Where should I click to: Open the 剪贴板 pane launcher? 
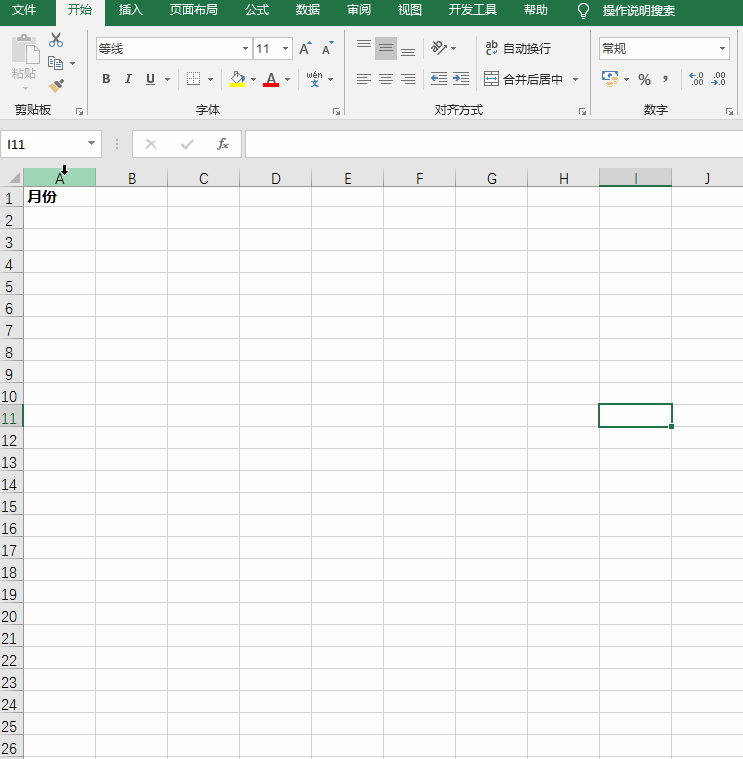tap(79, 112)
